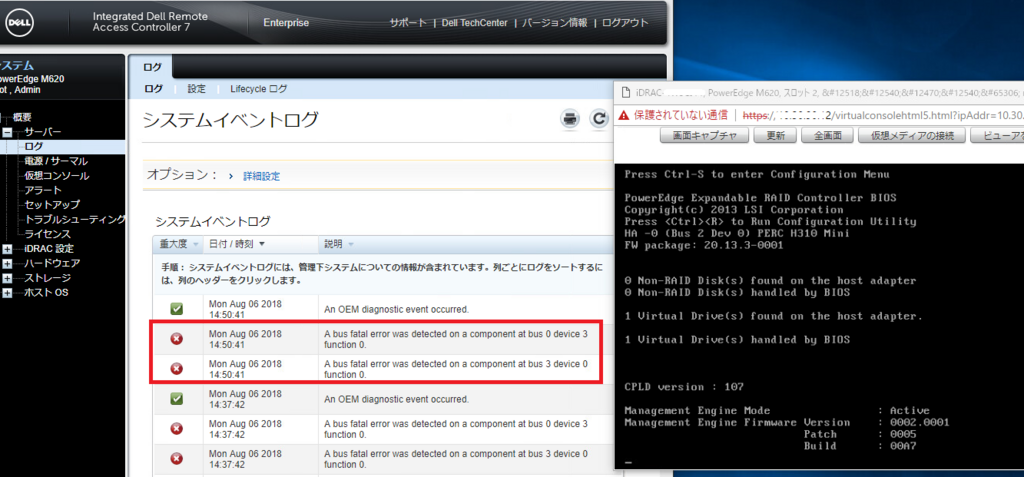Expand the ストレージ tree node
The image size is (1024, 477).
coord(7,278)
